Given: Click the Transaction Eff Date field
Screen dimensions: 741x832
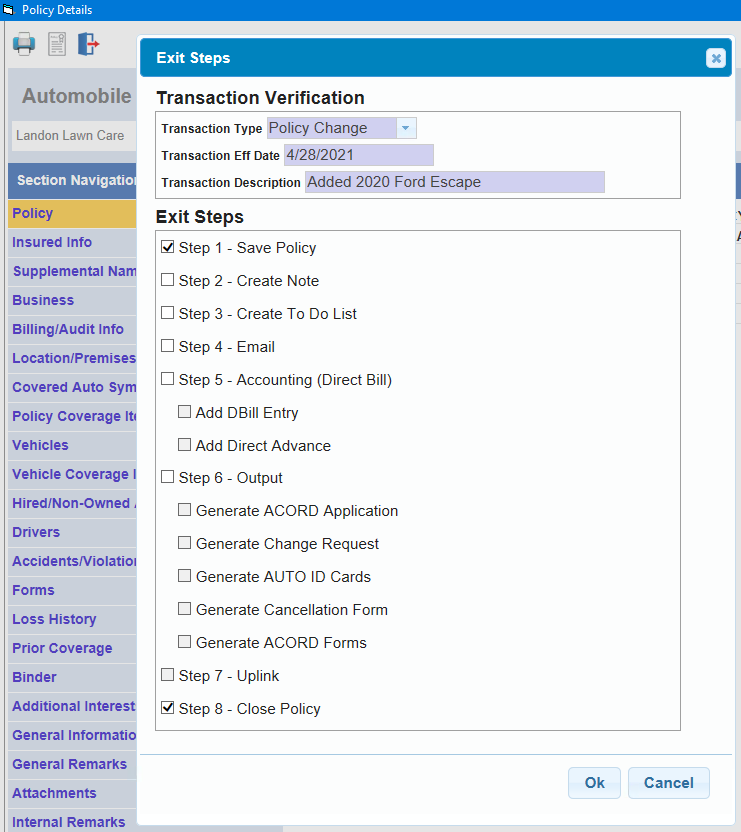Looking at the screenshot, I should 359,155.
